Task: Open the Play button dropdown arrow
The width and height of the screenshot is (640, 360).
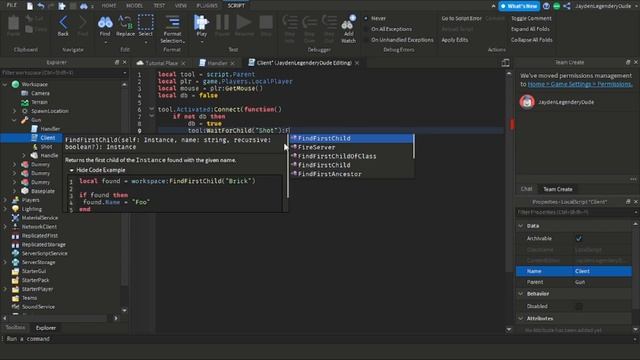Action: (x=201, y=42)
